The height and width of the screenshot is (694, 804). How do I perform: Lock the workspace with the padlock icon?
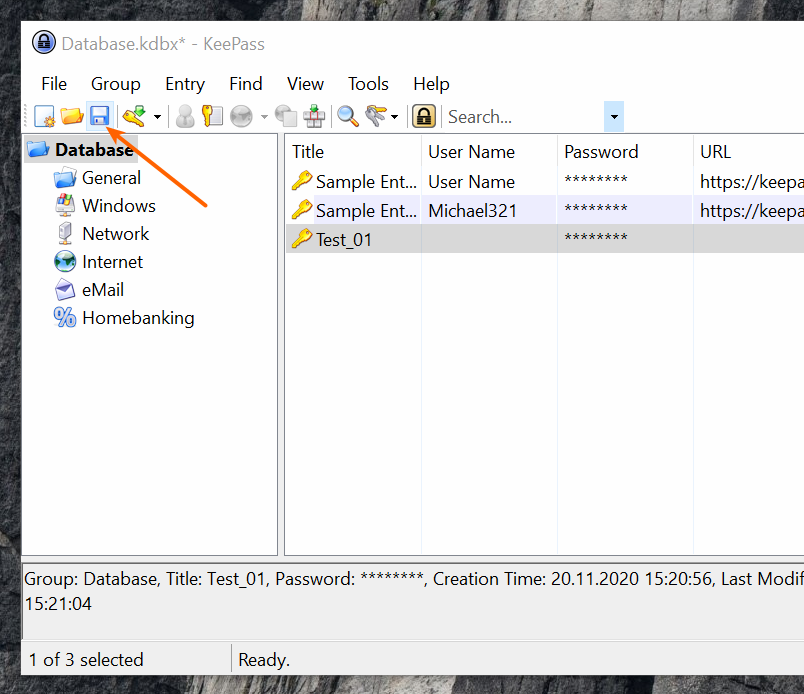tap(424, 117)
